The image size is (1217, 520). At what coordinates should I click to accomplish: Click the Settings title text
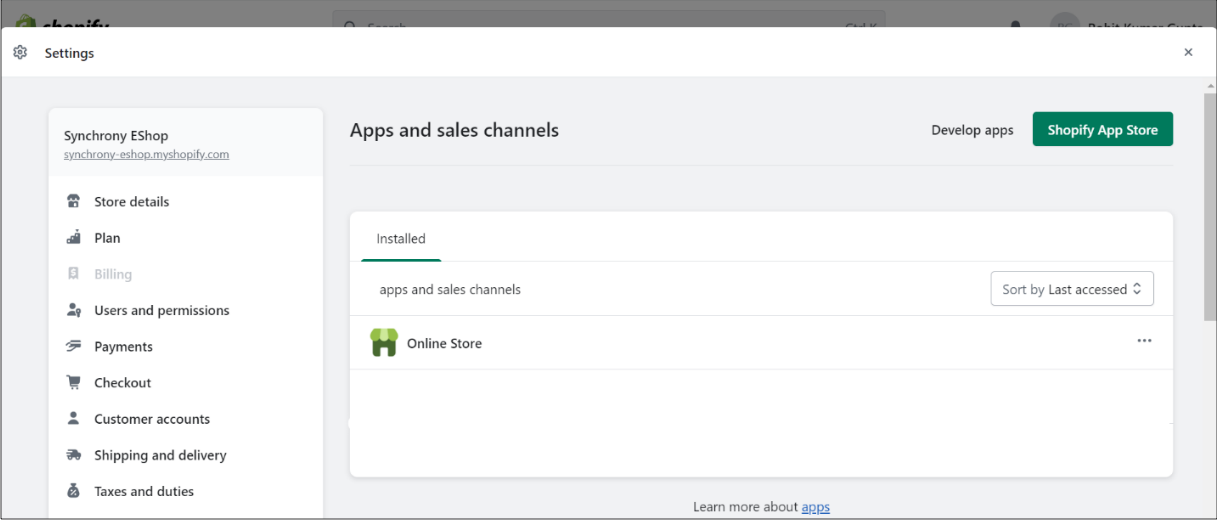[x=69, y=53]
